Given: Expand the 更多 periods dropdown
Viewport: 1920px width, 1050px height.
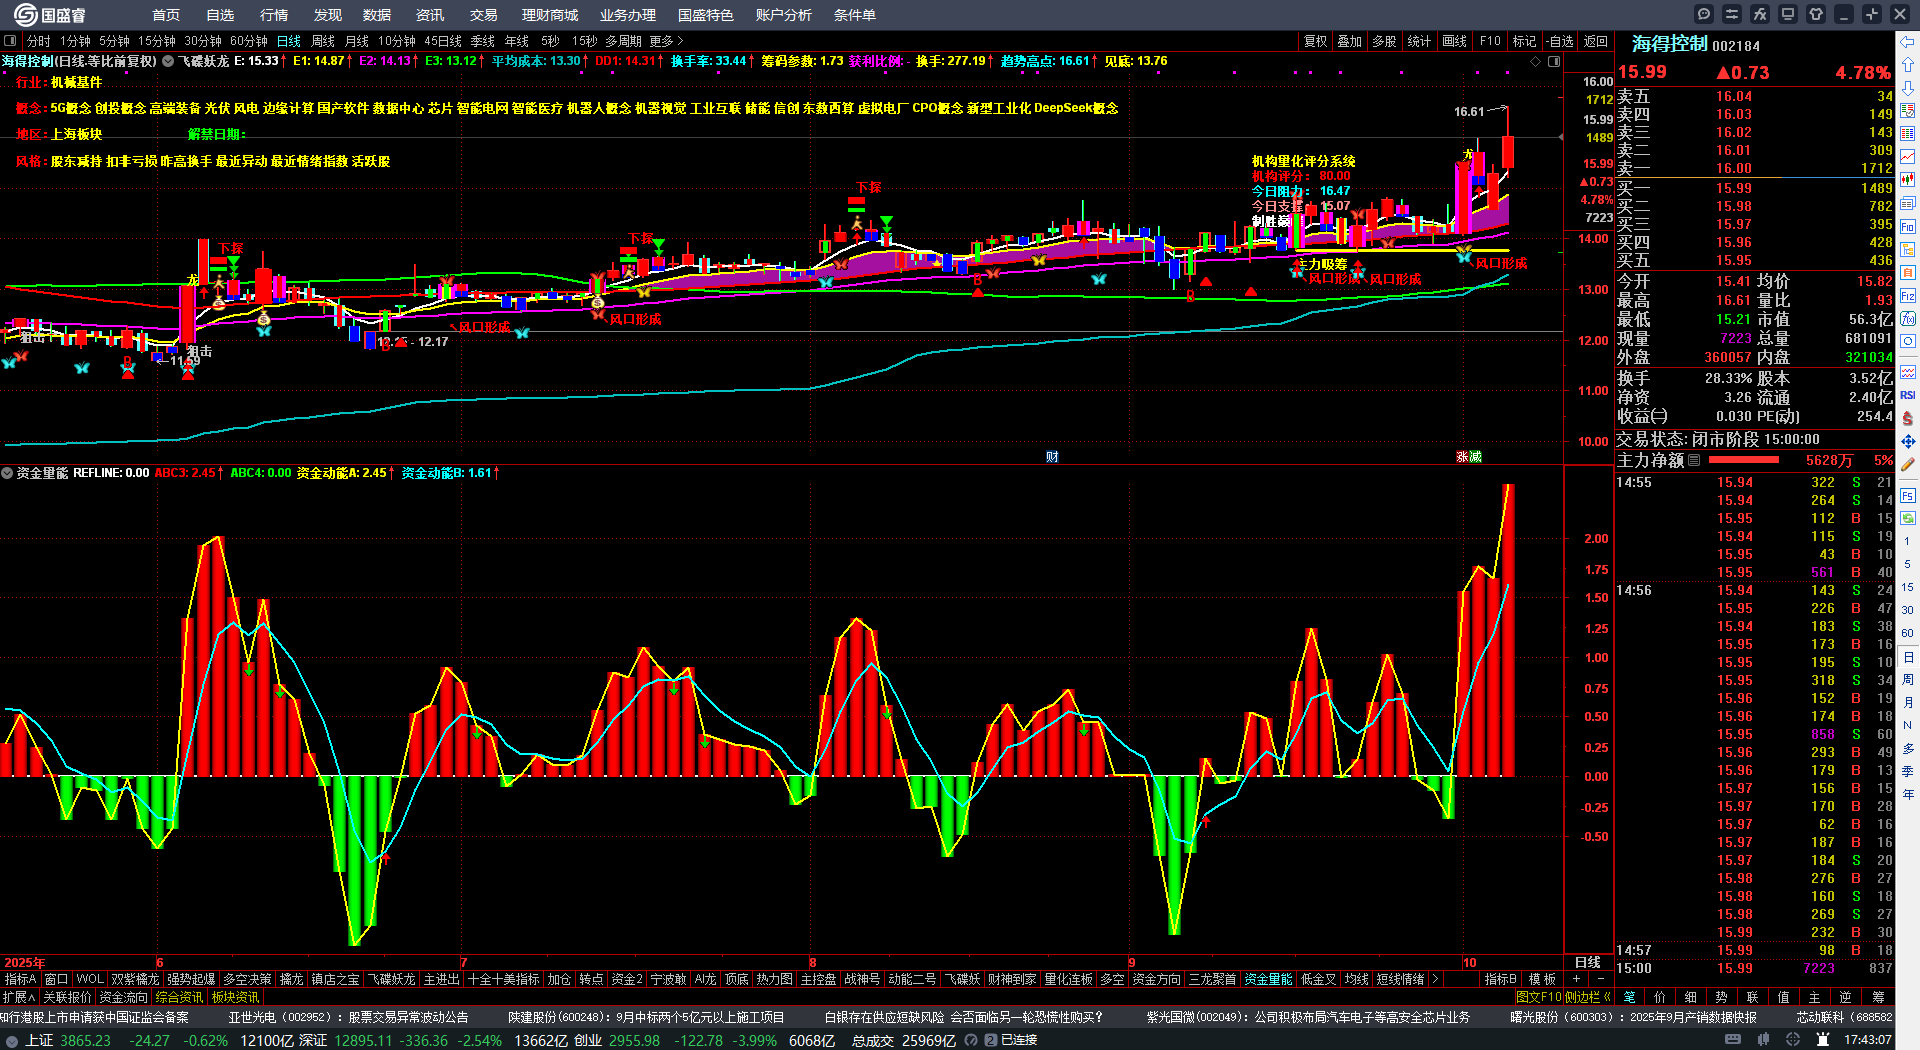Looking at the screenshot, I should [666, 41].
